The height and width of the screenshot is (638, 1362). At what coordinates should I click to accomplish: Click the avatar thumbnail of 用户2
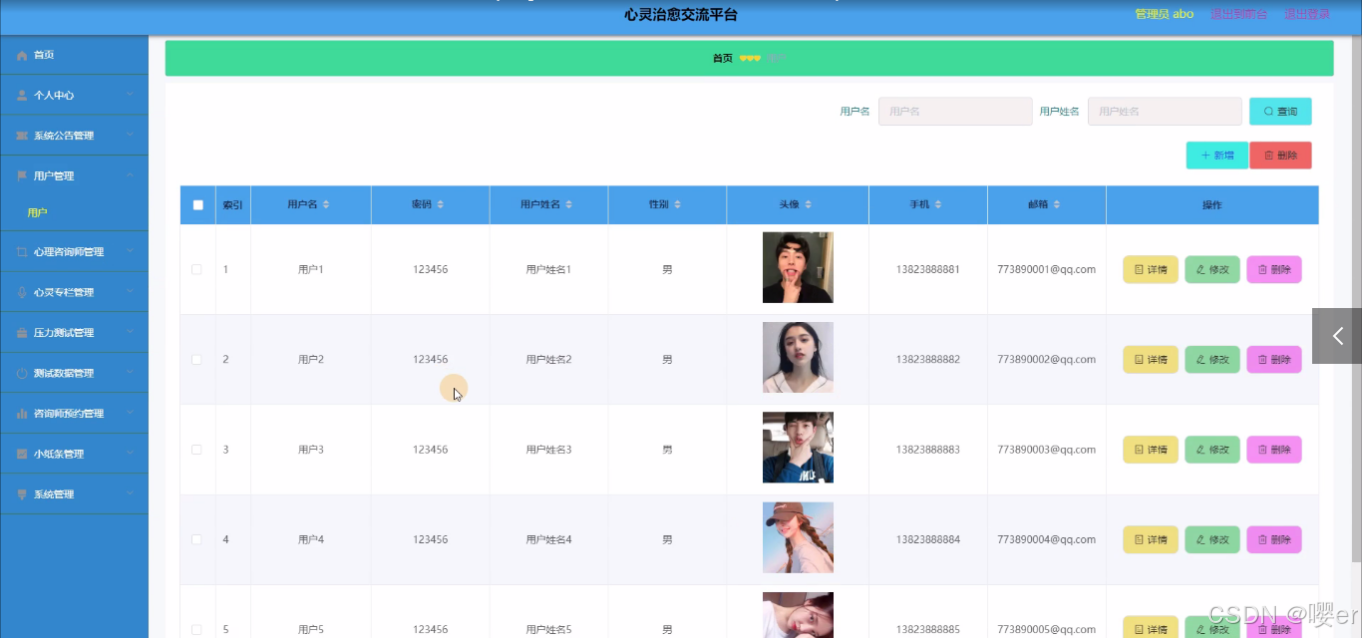click(x=798, y=358)
